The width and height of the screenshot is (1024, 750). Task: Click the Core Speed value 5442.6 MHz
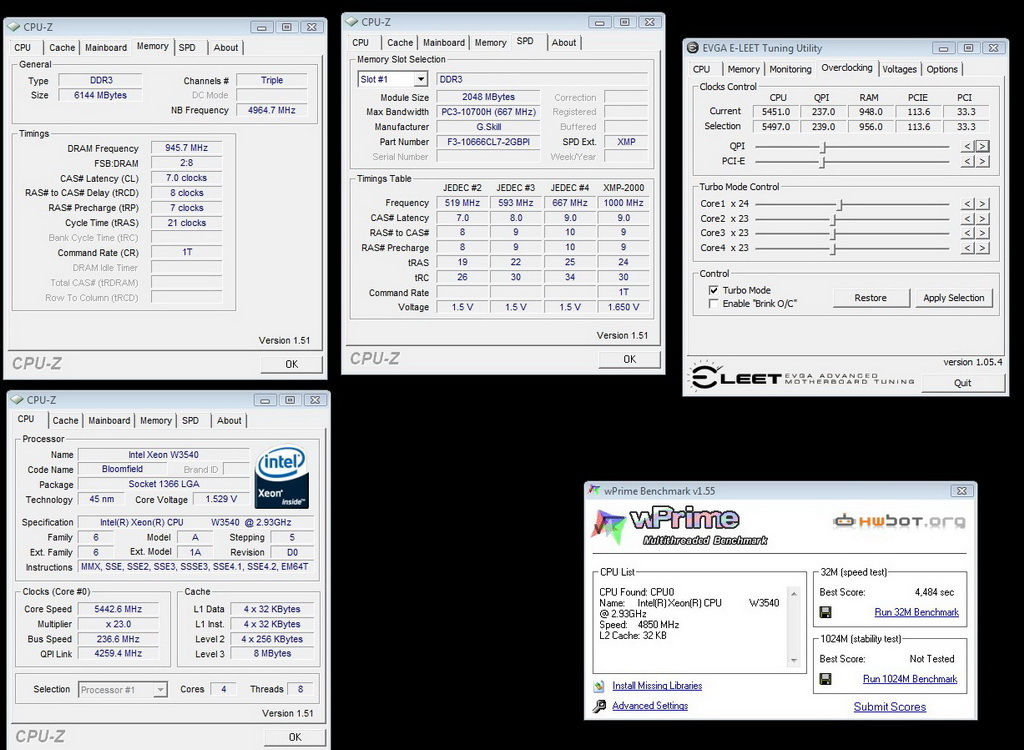118,609
